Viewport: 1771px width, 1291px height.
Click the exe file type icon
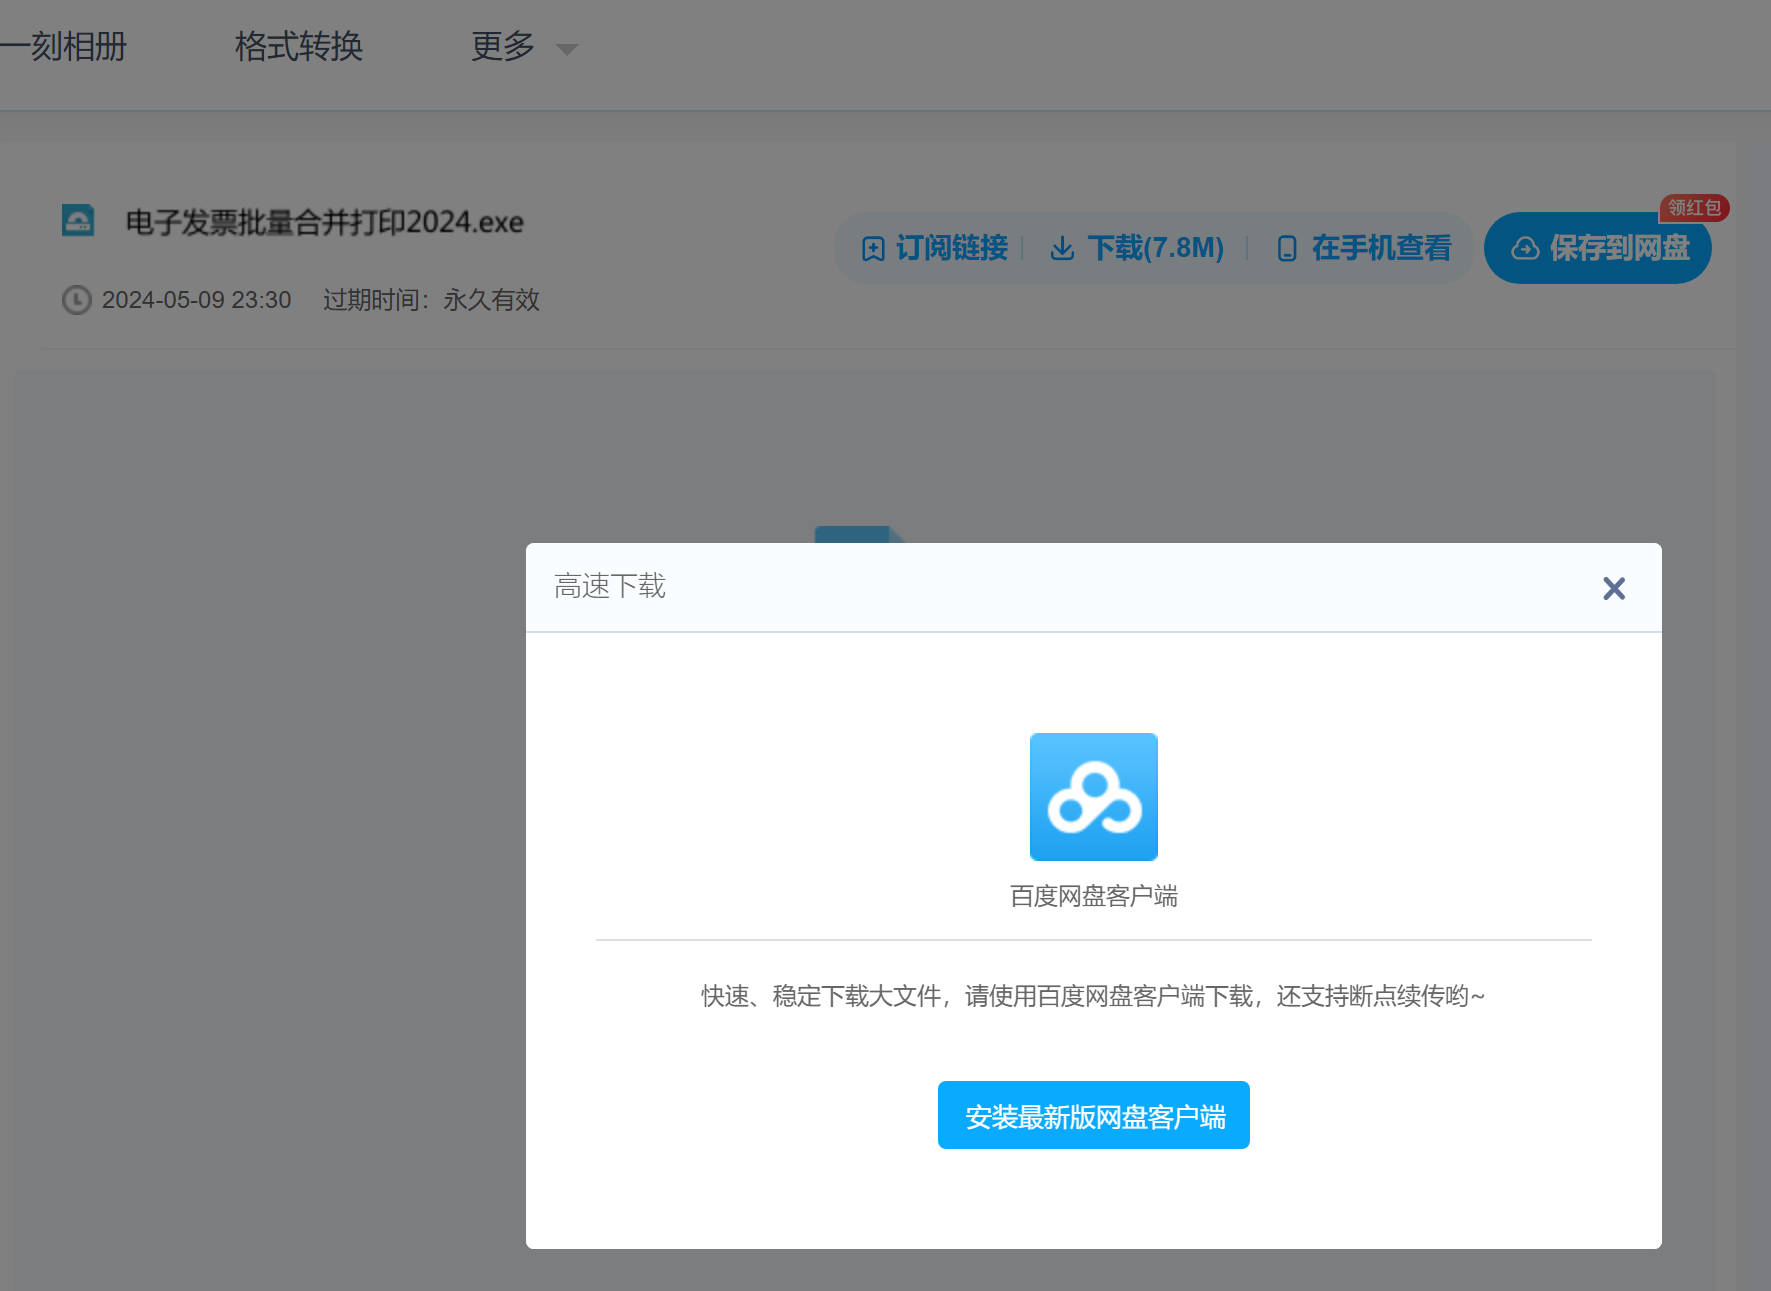(x=78, y=220)
